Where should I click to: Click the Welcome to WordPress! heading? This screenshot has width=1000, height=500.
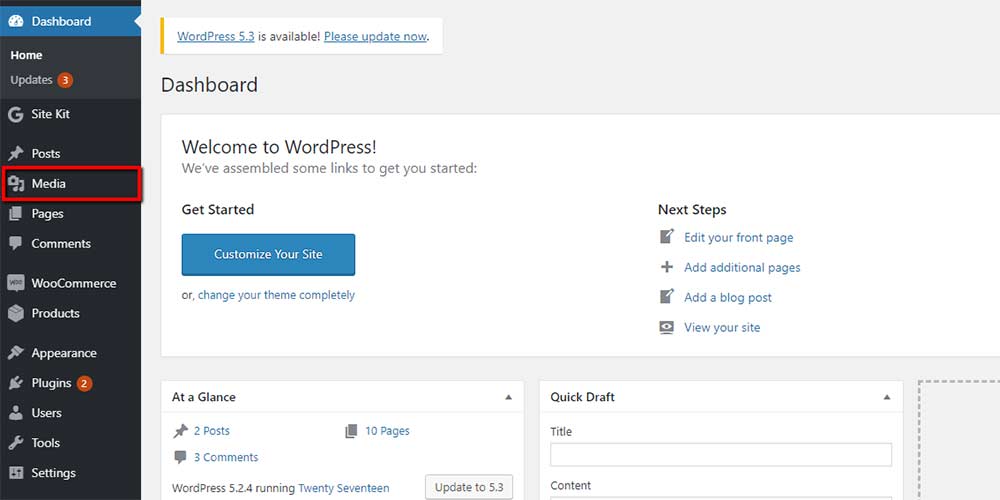point(279,147)
